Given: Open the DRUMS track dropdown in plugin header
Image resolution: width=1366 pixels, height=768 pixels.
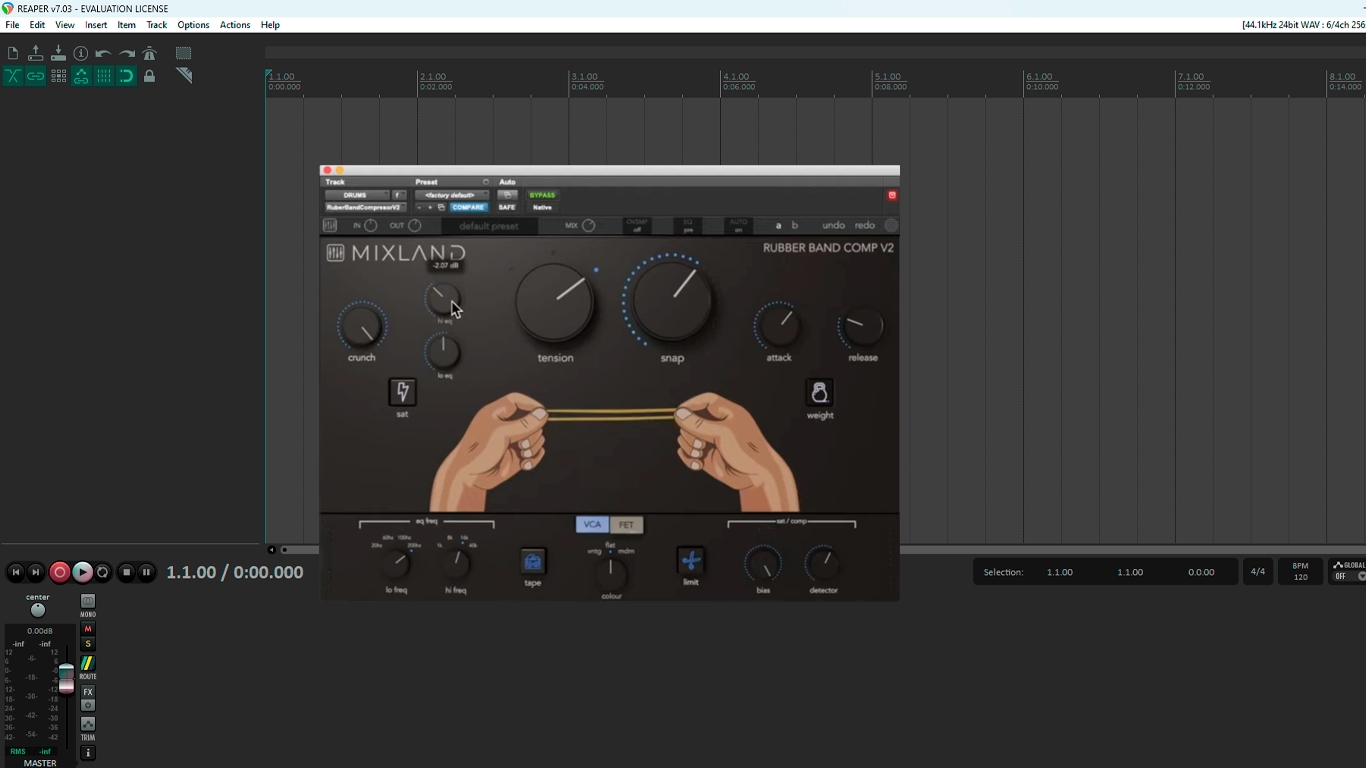Looking at the screenshot, I should click(x=356, y=195).
